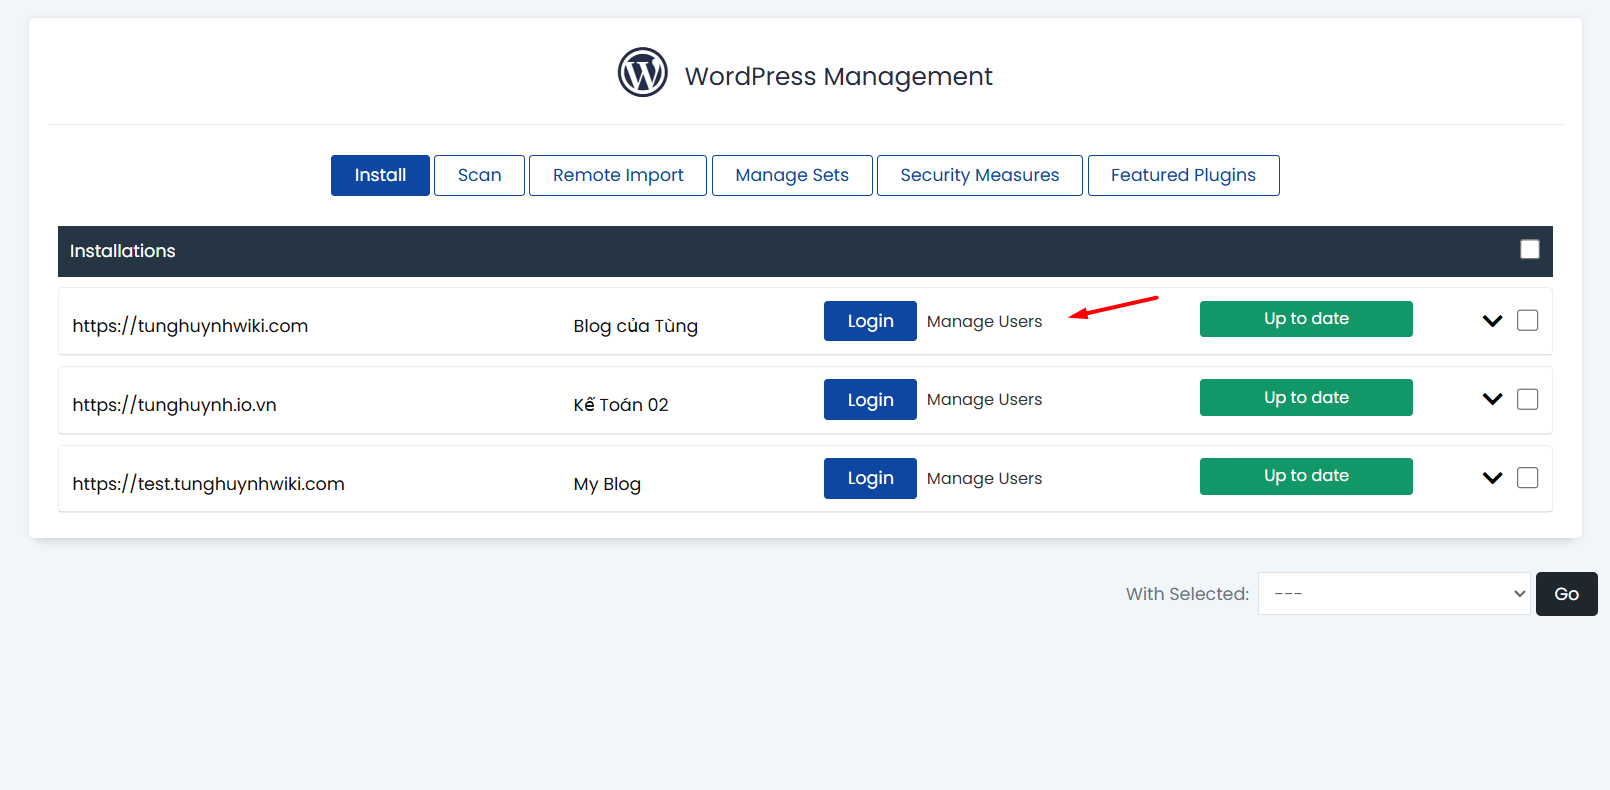Screen dimensions: 1610x790
Task: Check the box for tunghuynhwiki.com row
Action: 1528,320
